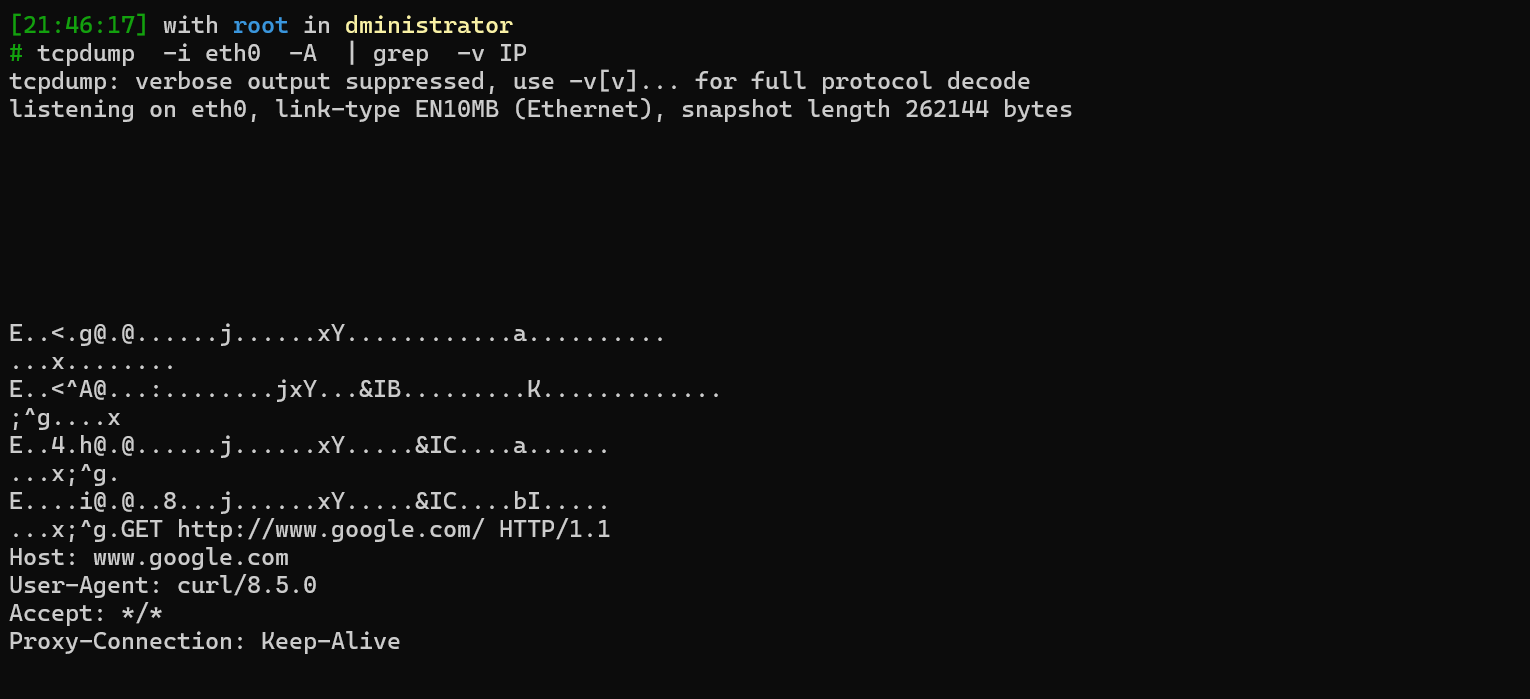1530x699 pixels.
Task: Click the Proxy-Connection Keep-Alive header
Action: point(204,641)
